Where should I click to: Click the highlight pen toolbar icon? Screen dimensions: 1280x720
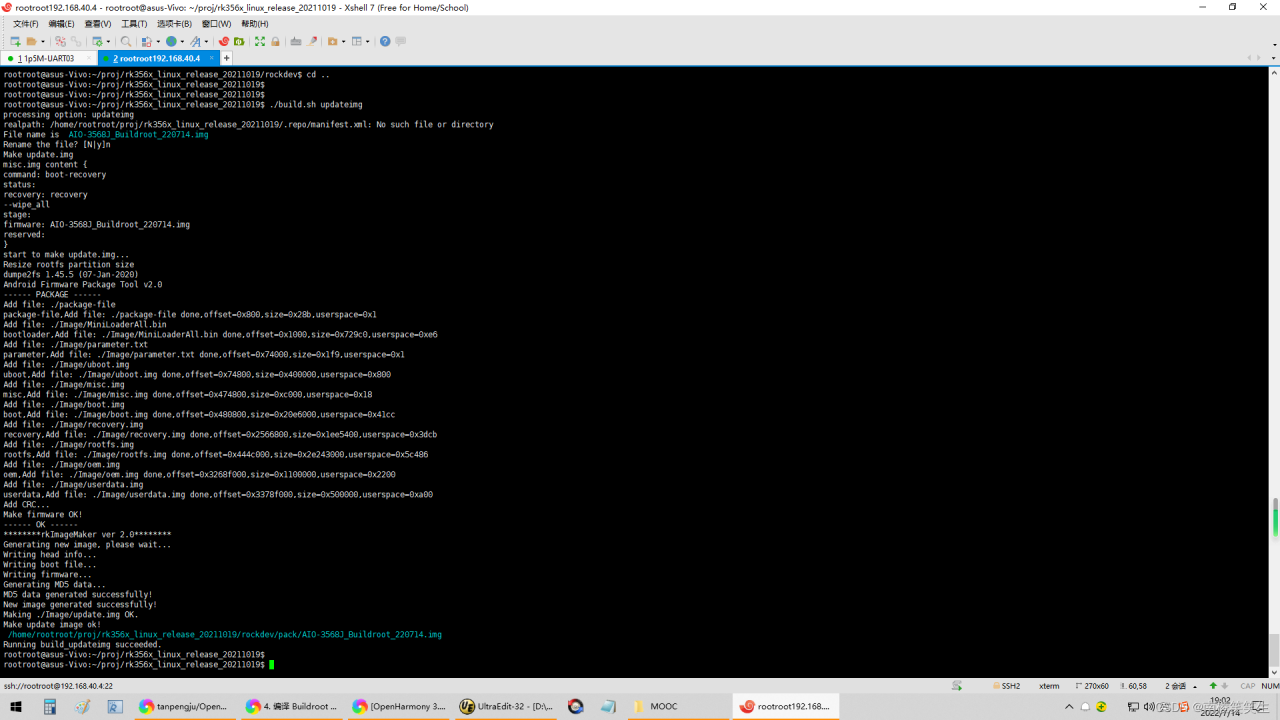(312, 41)
